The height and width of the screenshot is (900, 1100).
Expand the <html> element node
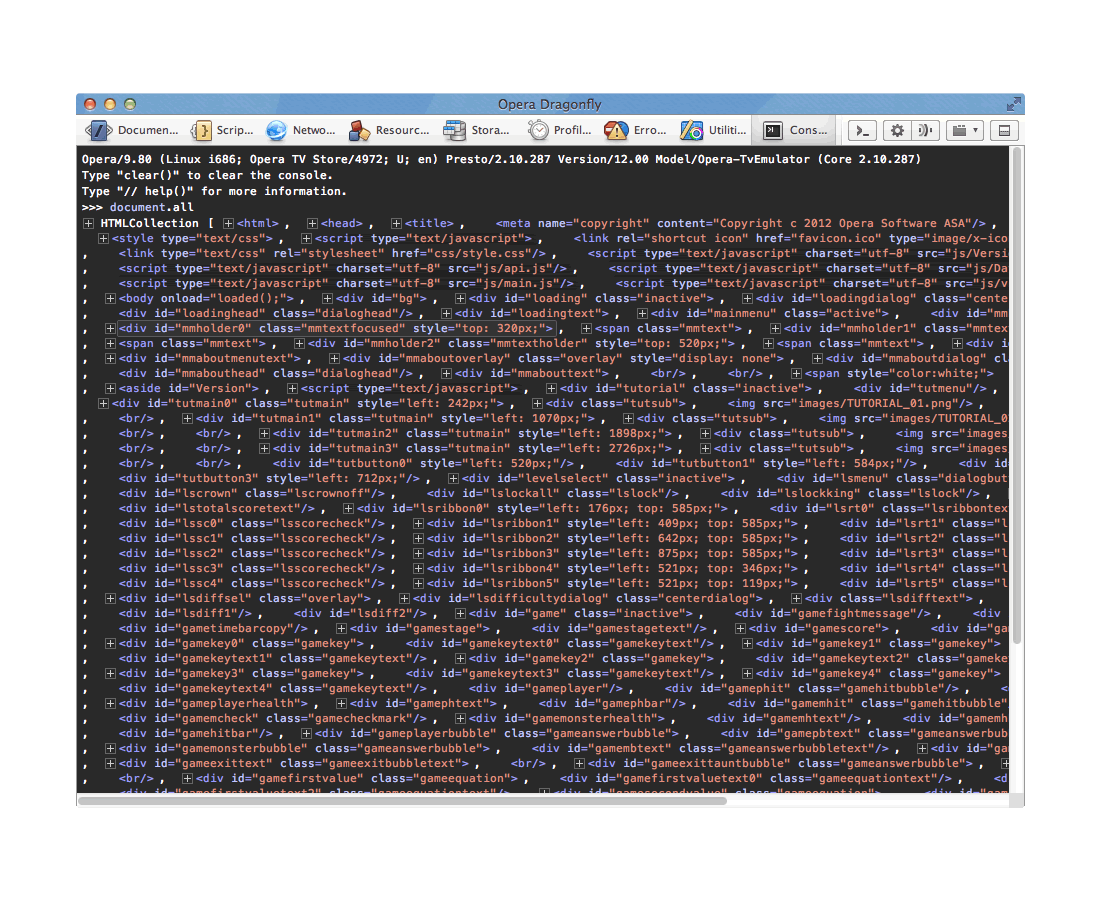coord(229,223)
